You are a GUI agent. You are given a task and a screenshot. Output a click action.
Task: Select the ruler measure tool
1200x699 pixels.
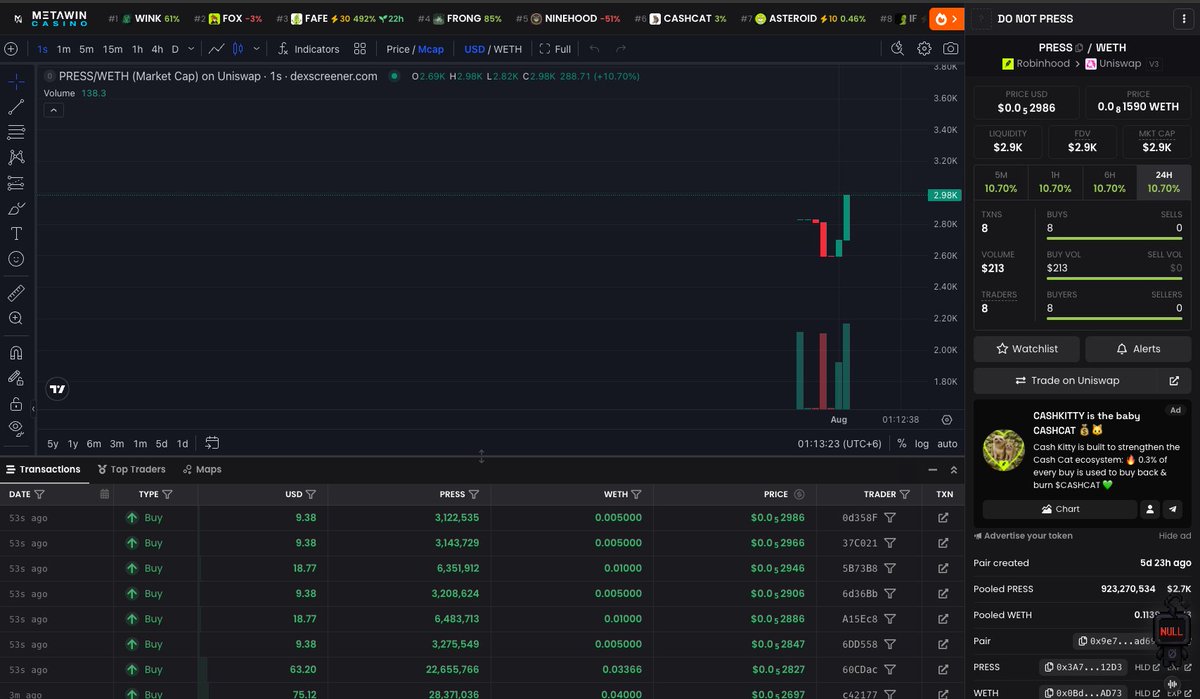[x=16, y=293]
